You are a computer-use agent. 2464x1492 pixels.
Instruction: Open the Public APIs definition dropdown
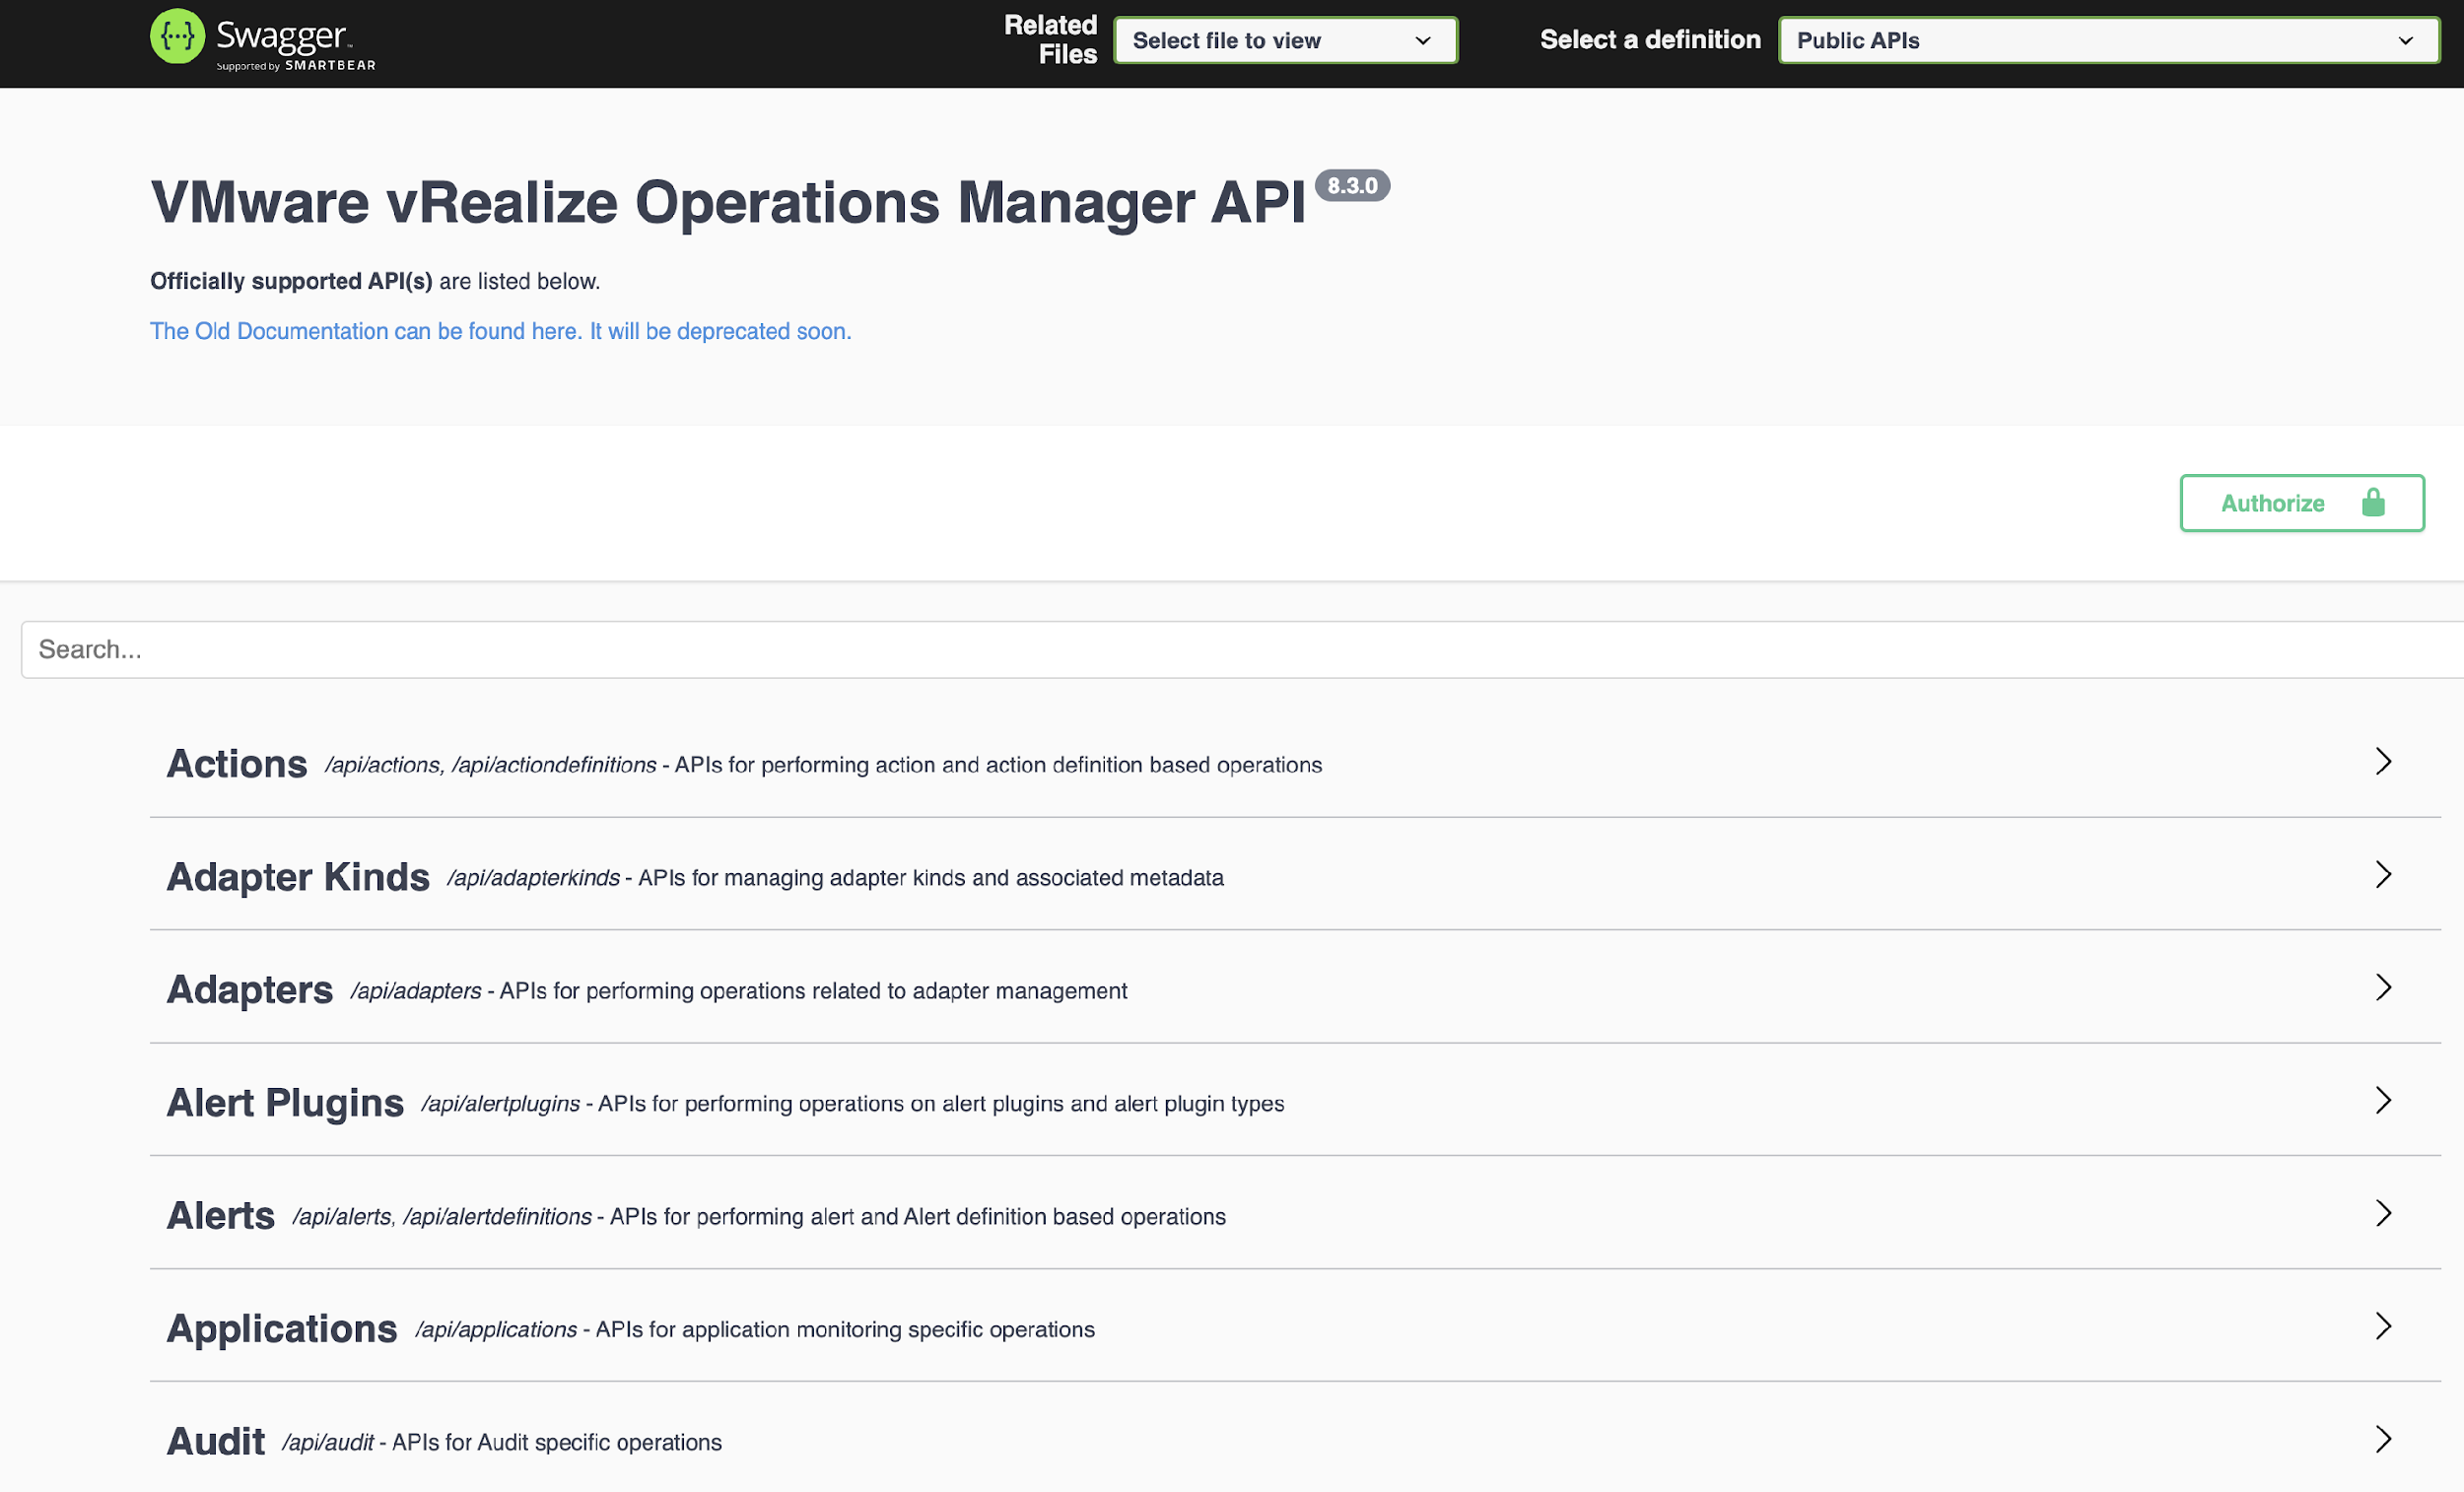(x=2109, y=41)
